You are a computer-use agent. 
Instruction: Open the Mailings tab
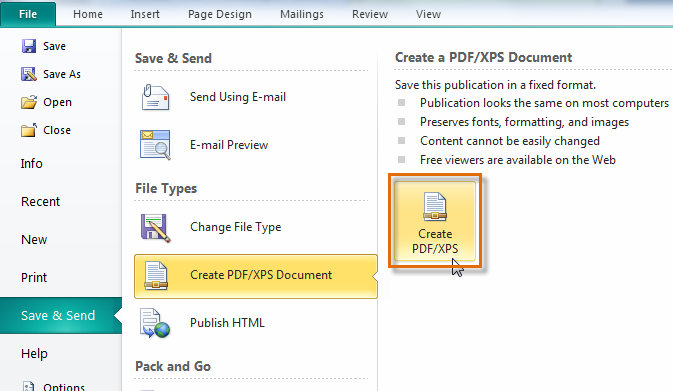[x=302, y=14]
